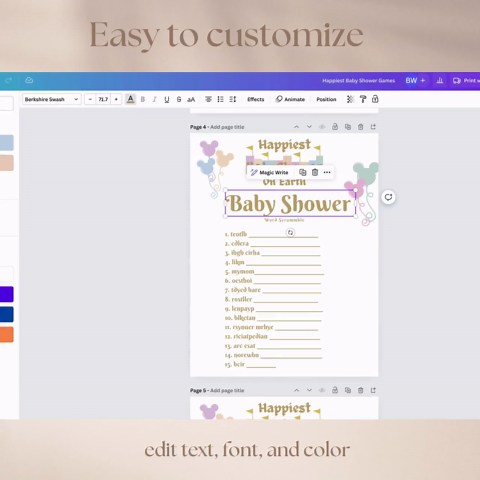Pick the light blue color swatch
The image size is (480, 480).
click(x=7, y=143)
